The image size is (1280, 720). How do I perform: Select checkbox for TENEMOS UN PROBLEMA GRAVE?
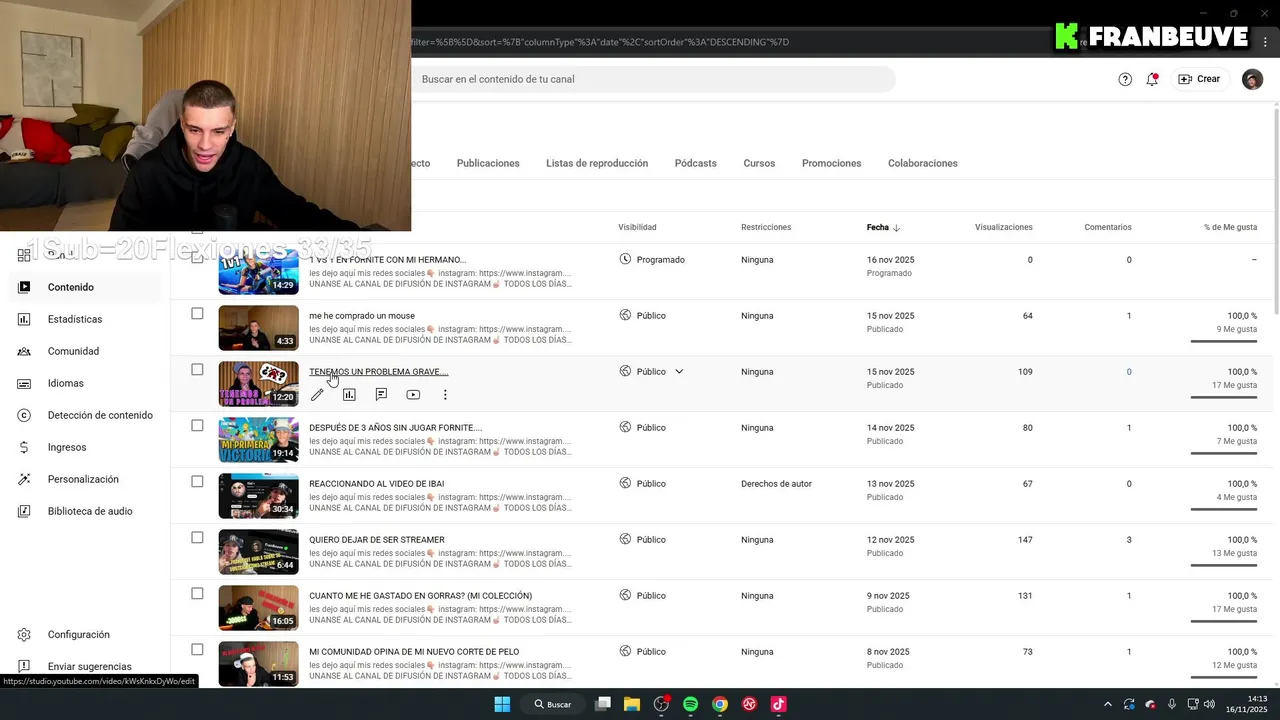(197, 370)
